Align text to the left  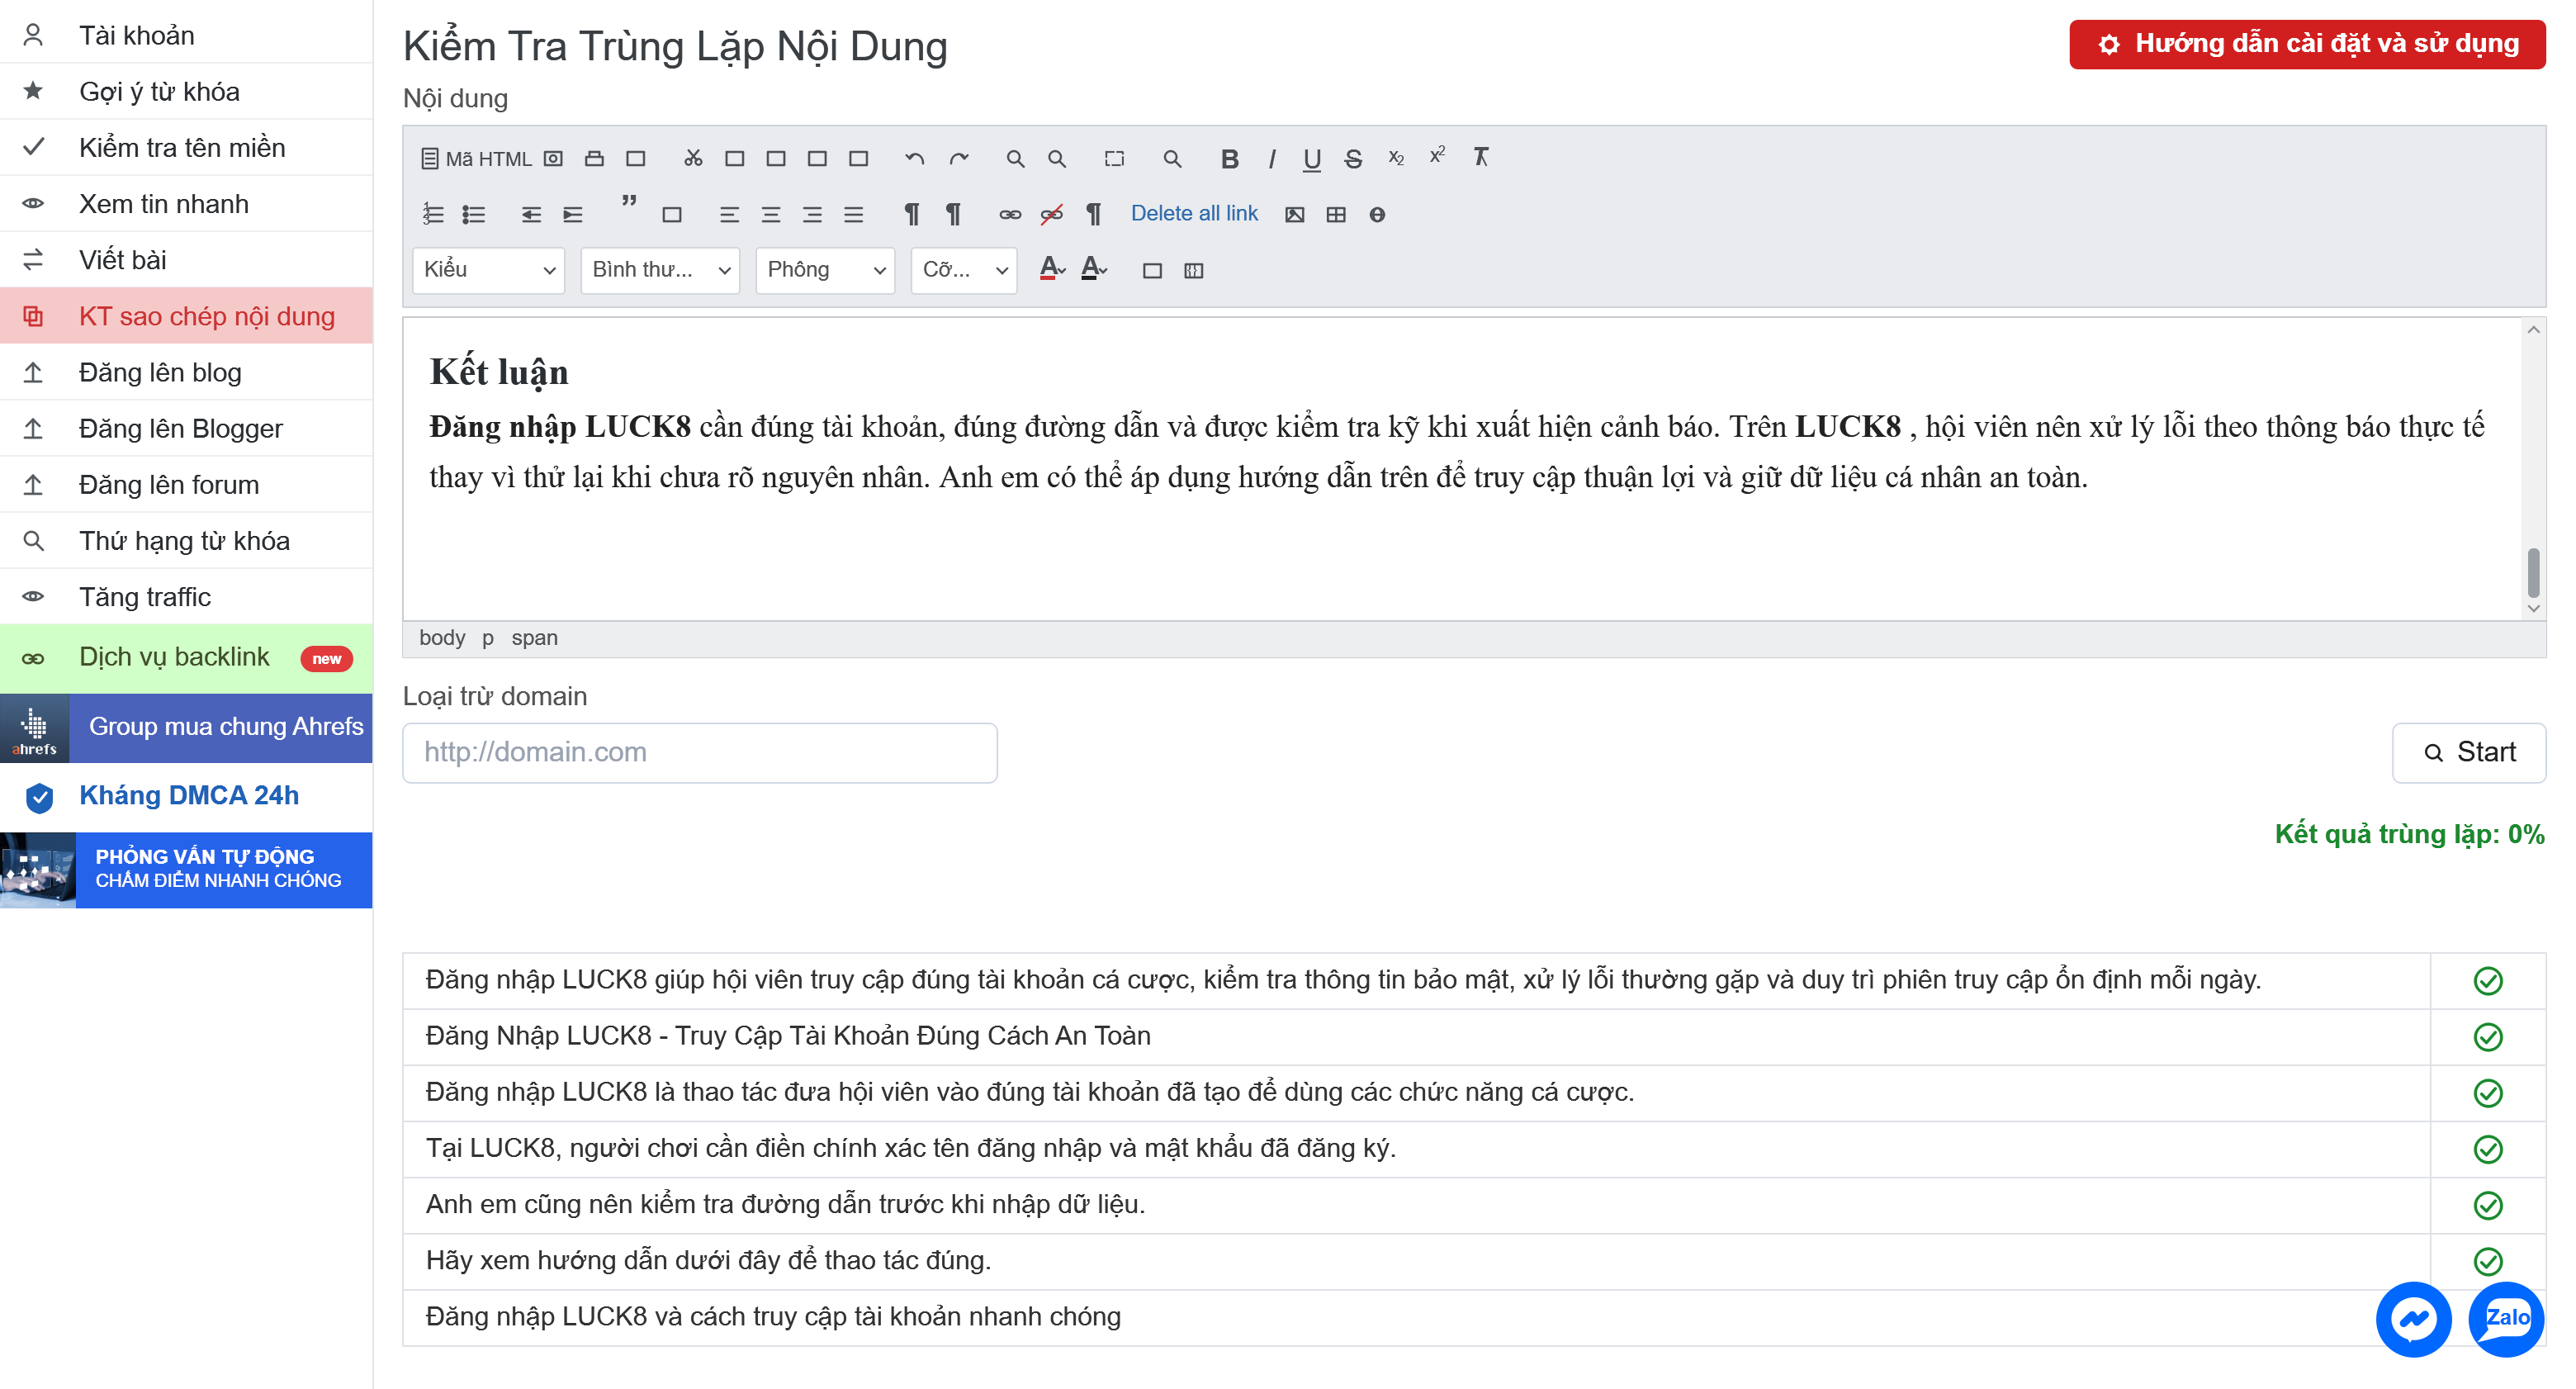(x=729, y=214)
